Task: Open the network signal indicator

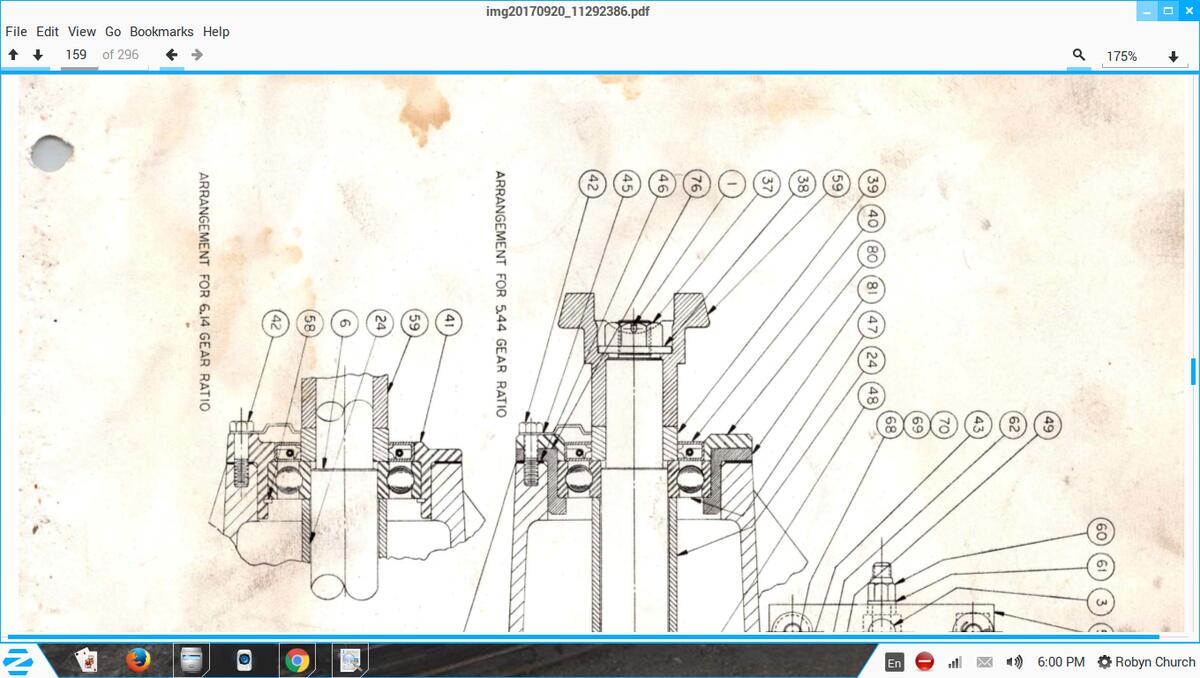Action: [954, 662]
